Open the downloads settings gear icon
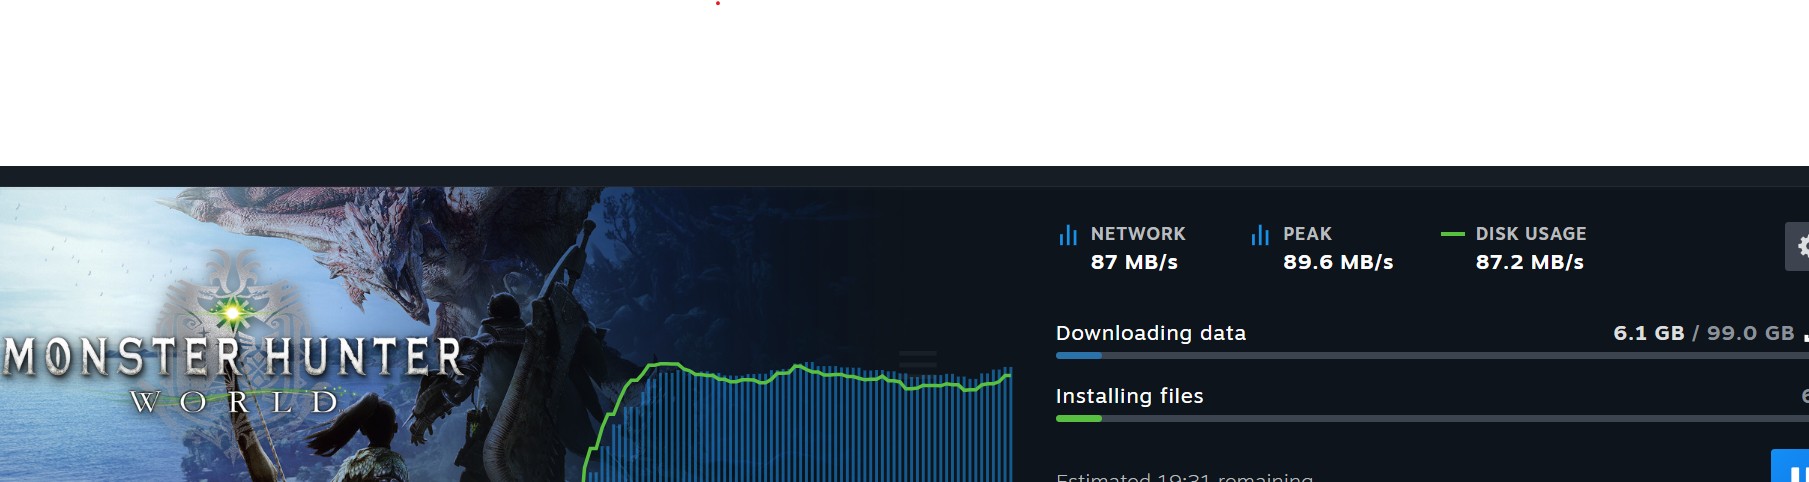Screen dimensions: 1809x482 click(x=1797, y=246)
